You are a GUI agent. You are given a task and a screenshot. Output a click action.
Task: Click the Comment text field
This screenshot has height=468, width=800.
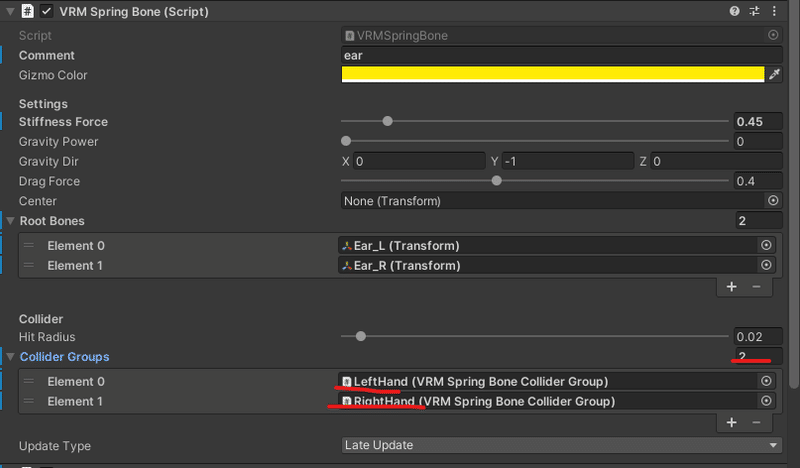coord(560,55)
